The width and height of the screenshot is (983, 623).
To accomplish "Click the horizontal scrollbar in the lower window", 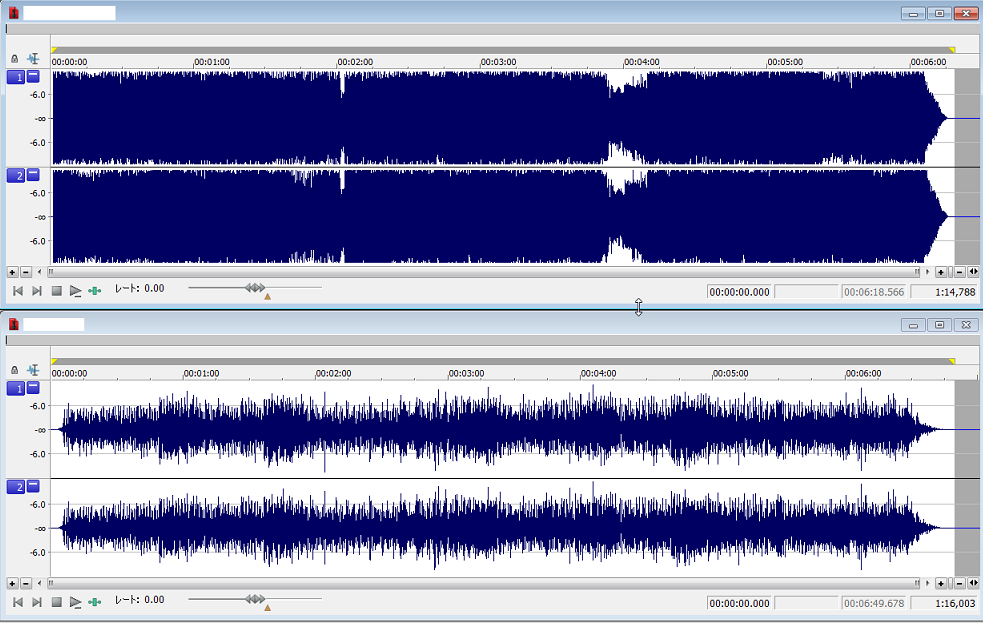I will [x=484, y=584].
